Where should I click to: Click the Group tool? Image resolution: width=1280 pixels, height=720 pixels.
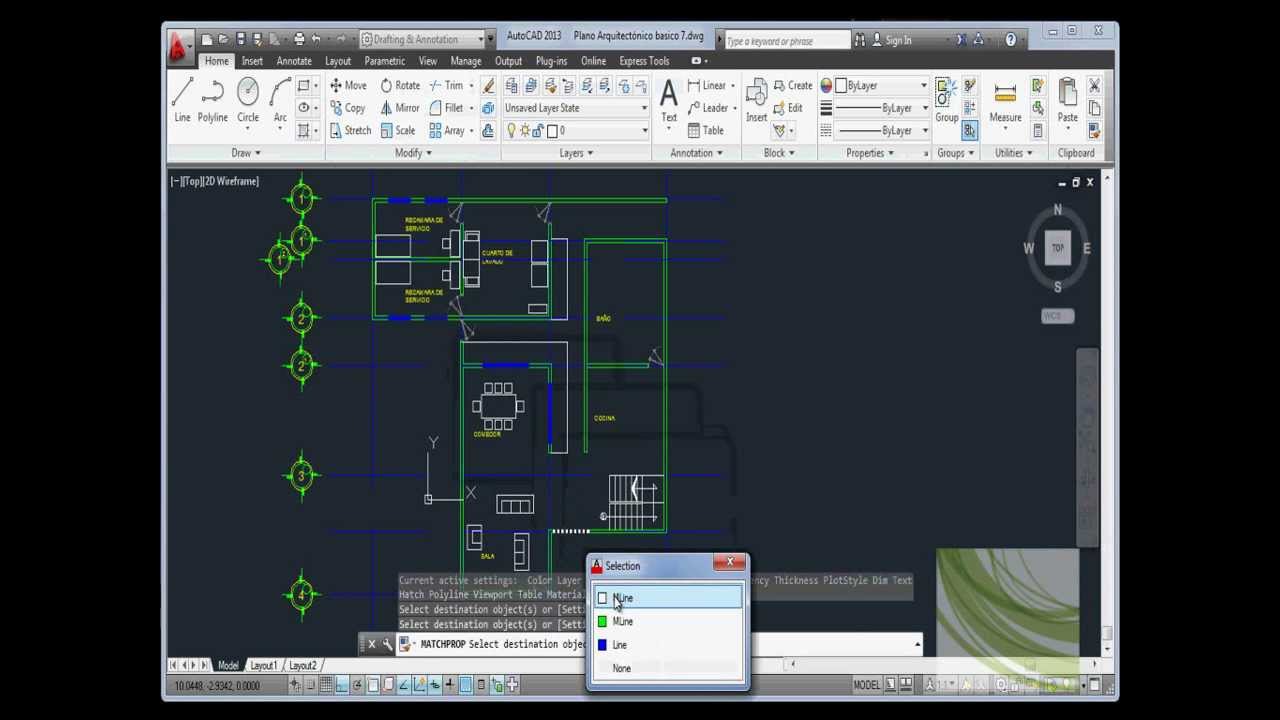(946, 101)
